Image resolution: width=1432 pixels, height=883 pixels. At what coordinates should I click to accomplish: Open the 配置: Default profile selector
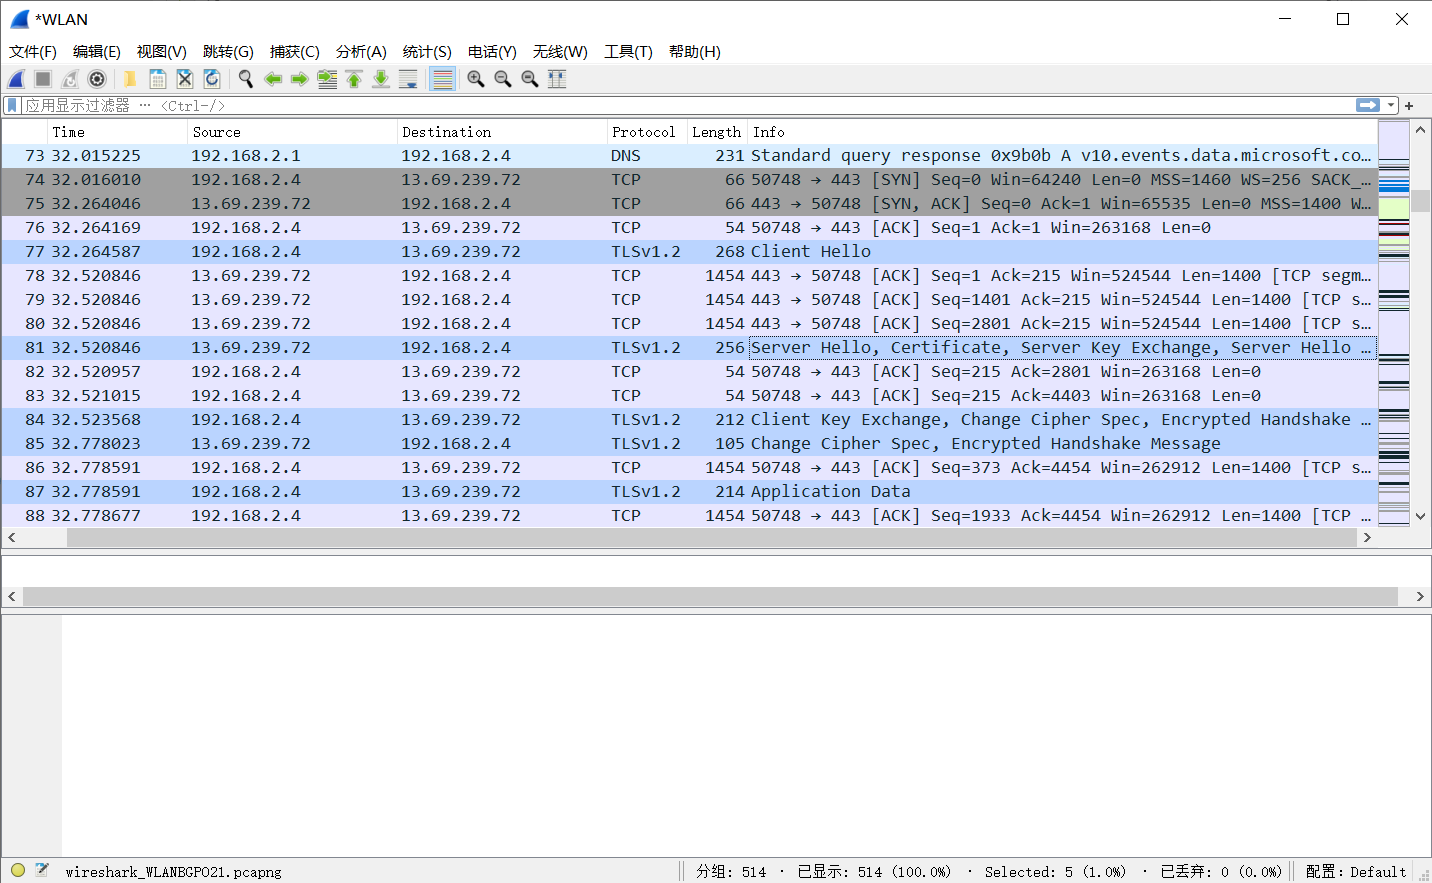1356,872
